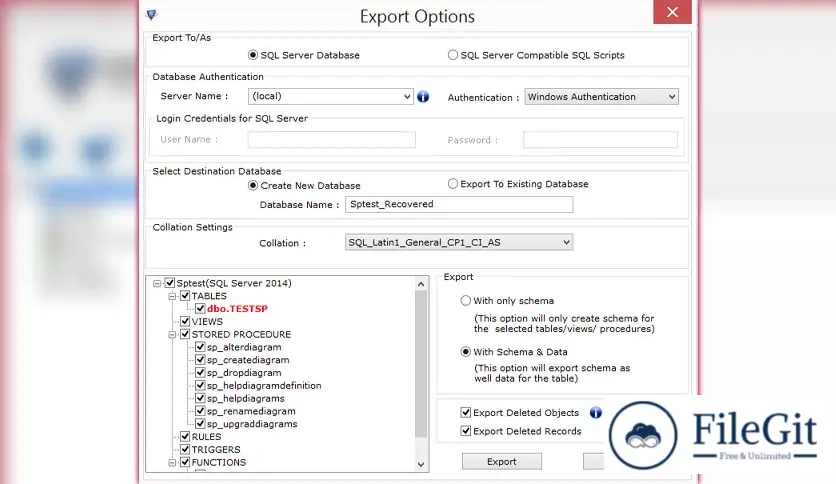This screenshot has width=836, height=484.
Task: Toggle Export Deleted Objects checkbox
Action: (465, 413)
